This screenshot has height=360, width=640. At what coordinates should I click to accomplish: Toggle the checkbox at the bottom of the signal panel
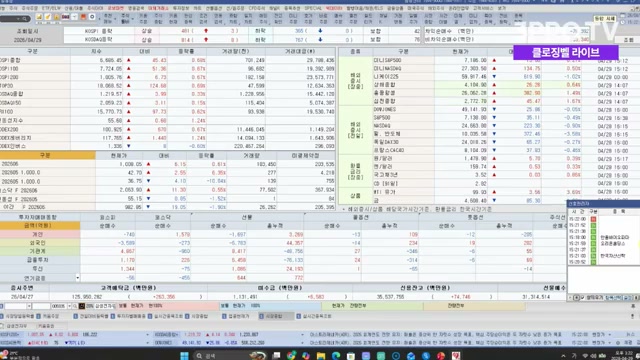point(582,298)
